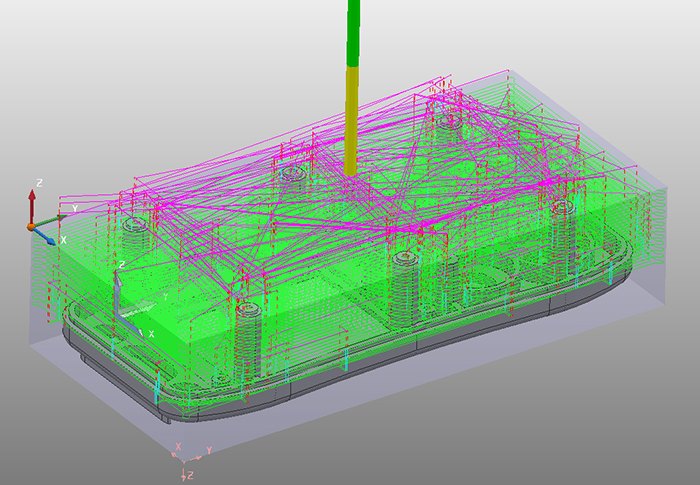Click the white Y label near the green axis

[x=75, y=209]
